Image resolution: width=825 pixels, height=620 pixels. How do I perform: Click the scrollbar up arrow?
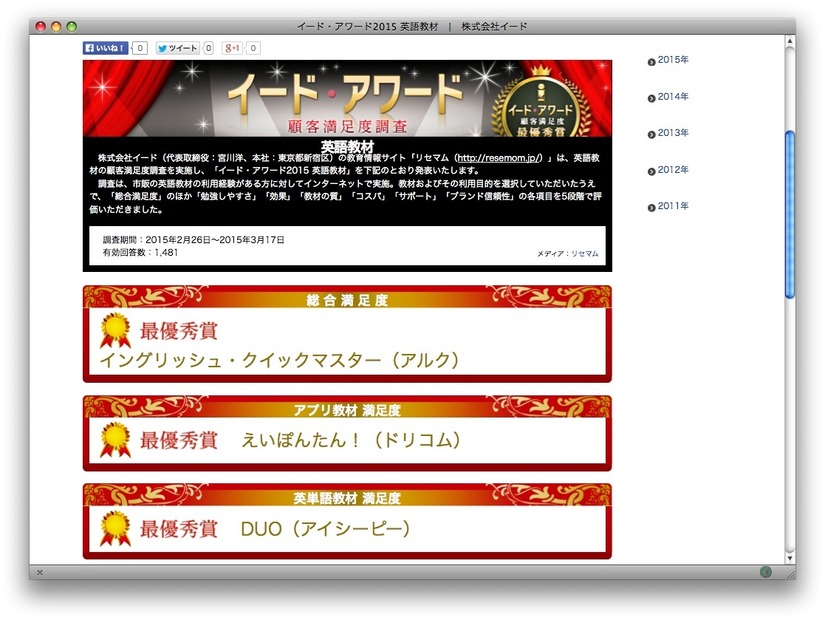pos(790,41)
